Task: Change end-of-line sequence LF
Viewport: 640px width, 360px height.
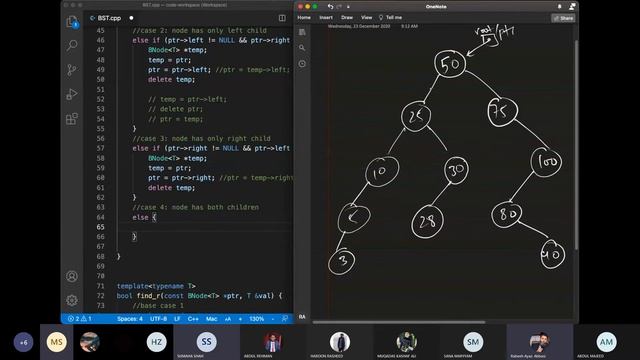Action: pyautogui.click(x=177, y=319)
